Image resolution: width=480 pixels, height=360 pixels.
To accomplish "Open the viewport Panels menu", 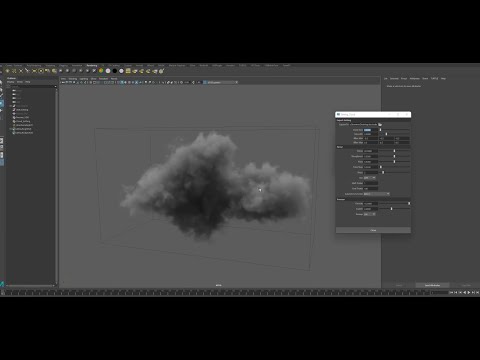I will click(114, 79).
